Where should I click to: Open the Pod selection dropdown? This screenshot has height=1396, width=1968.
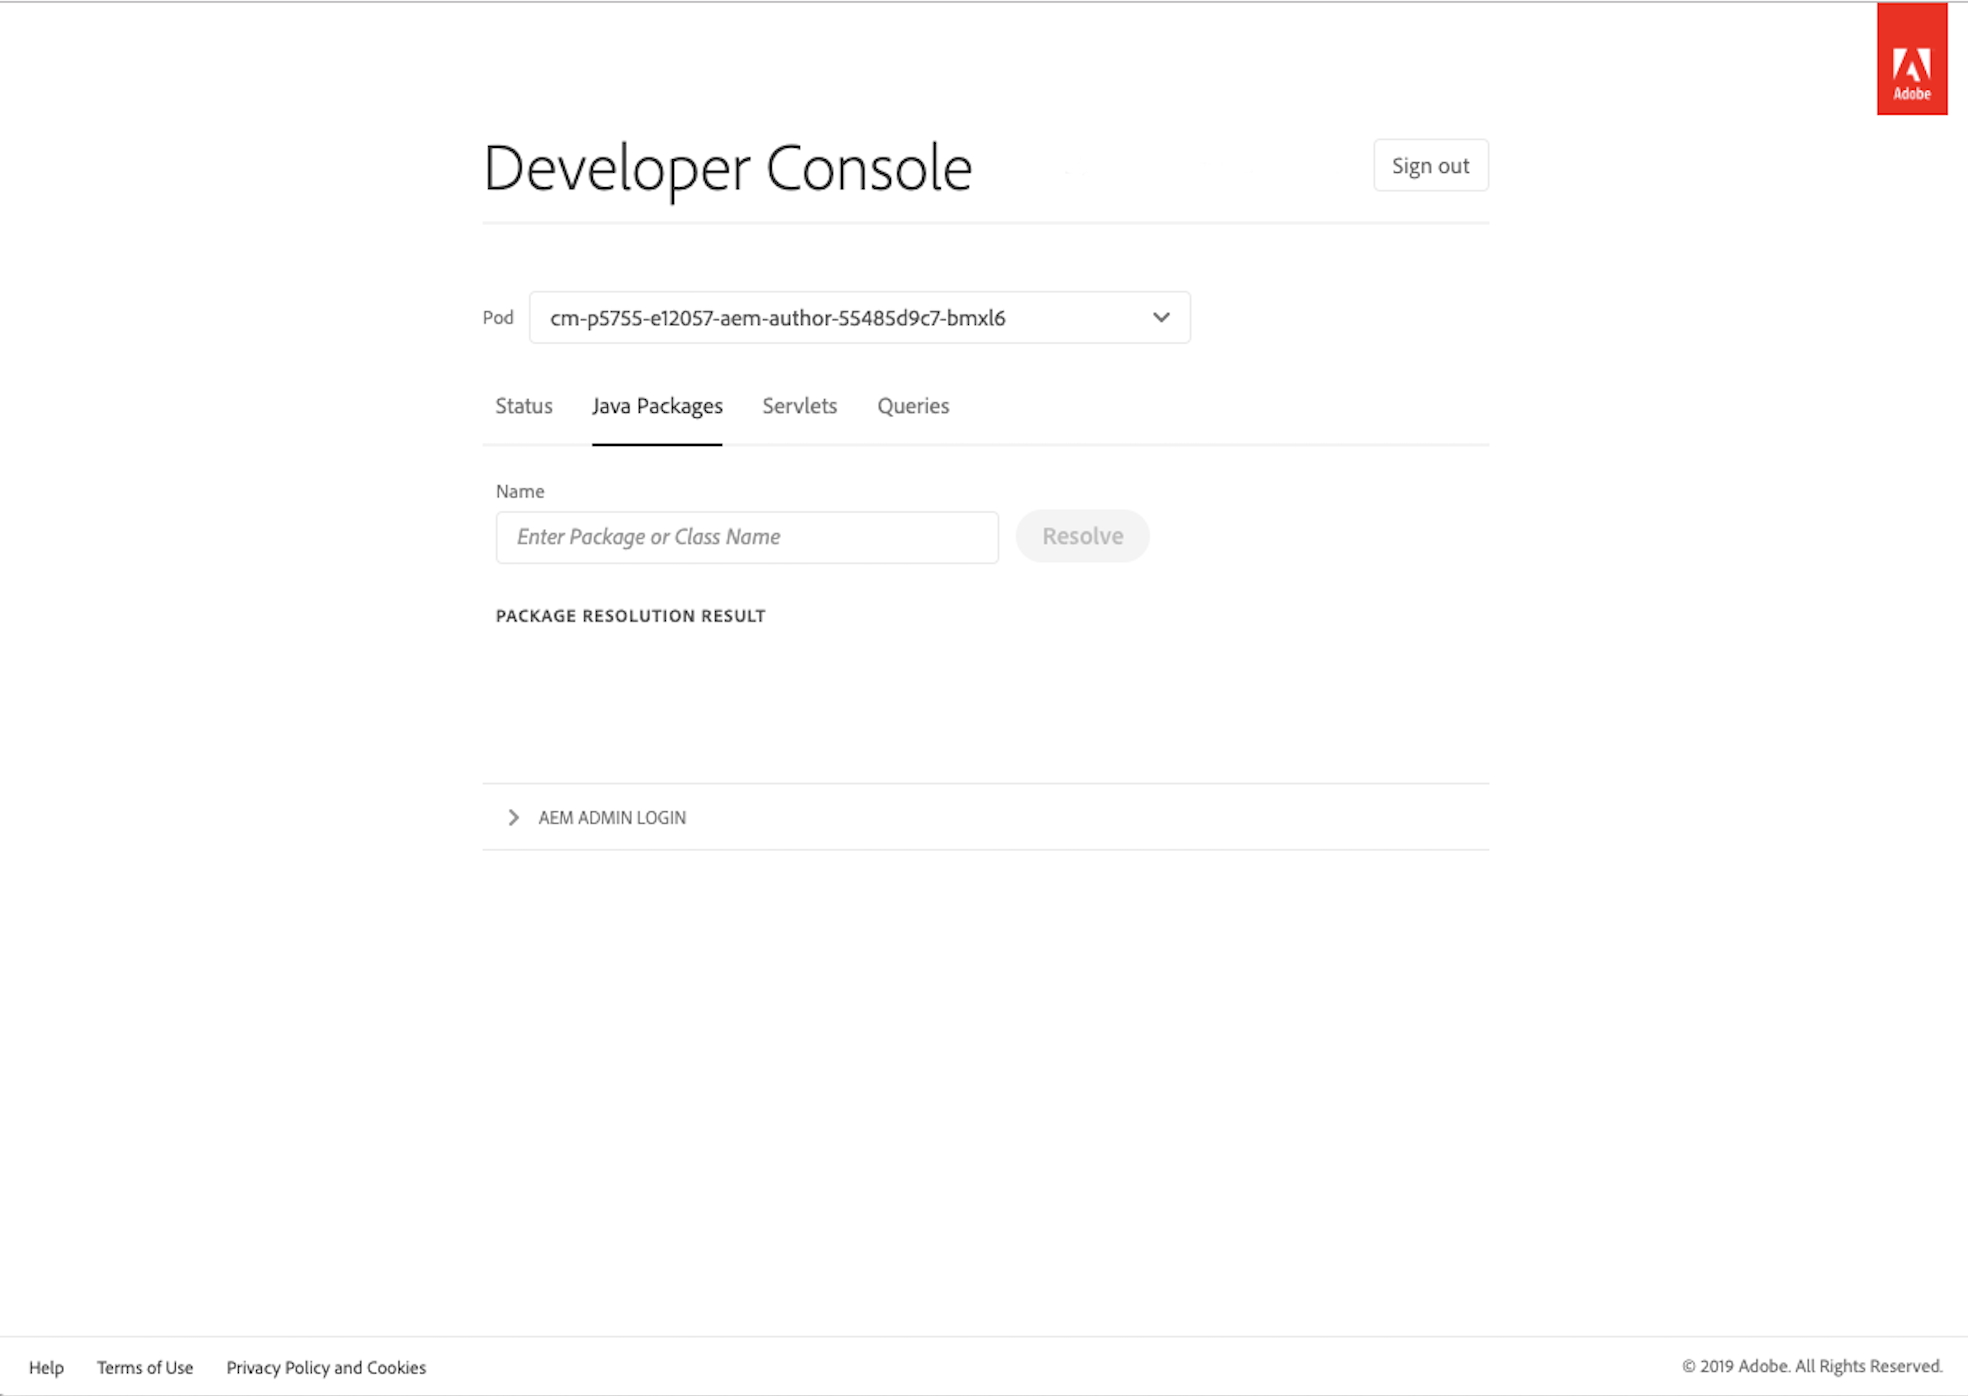(x=858, y=318)
